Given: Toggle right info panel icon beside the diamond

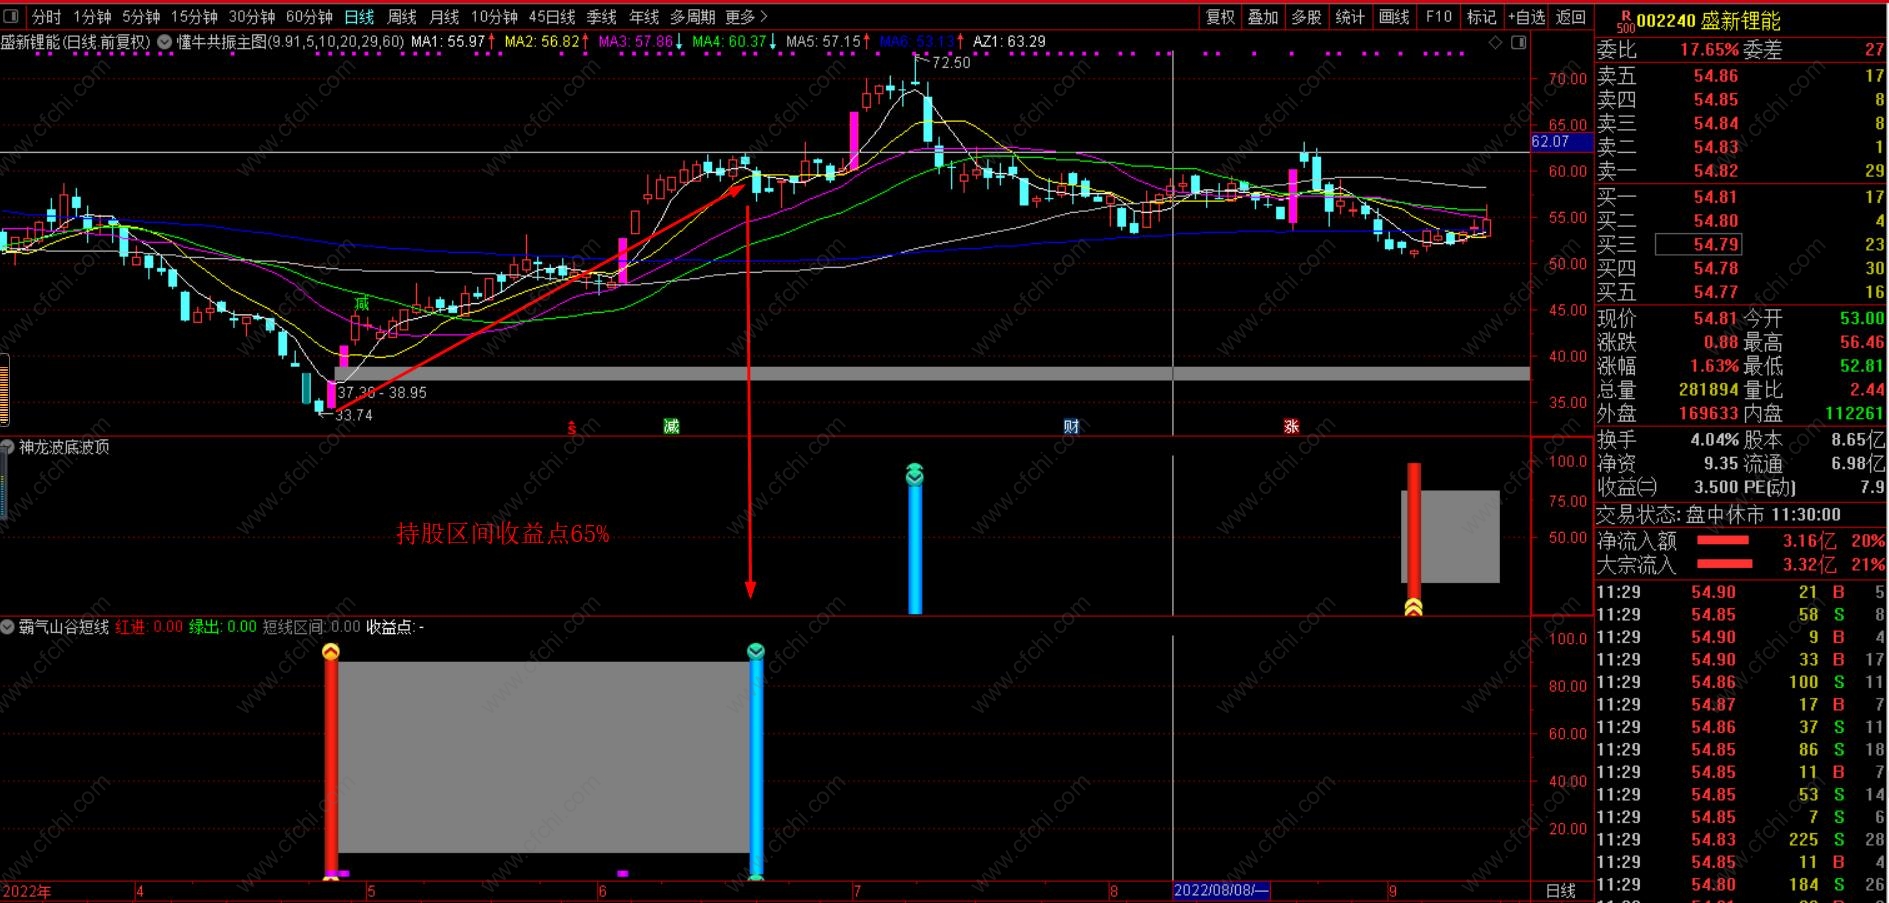Looking at the screenshot, I should click(1518, 42).
